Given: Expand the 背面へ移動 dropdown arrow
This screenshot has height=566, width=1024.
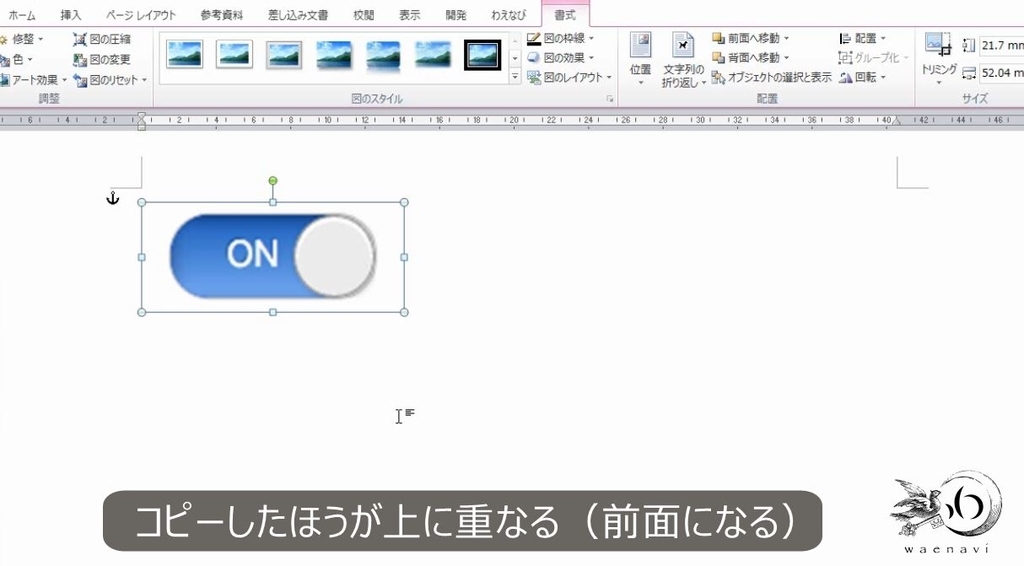Looking at the screenshot, I should (786, 57).
